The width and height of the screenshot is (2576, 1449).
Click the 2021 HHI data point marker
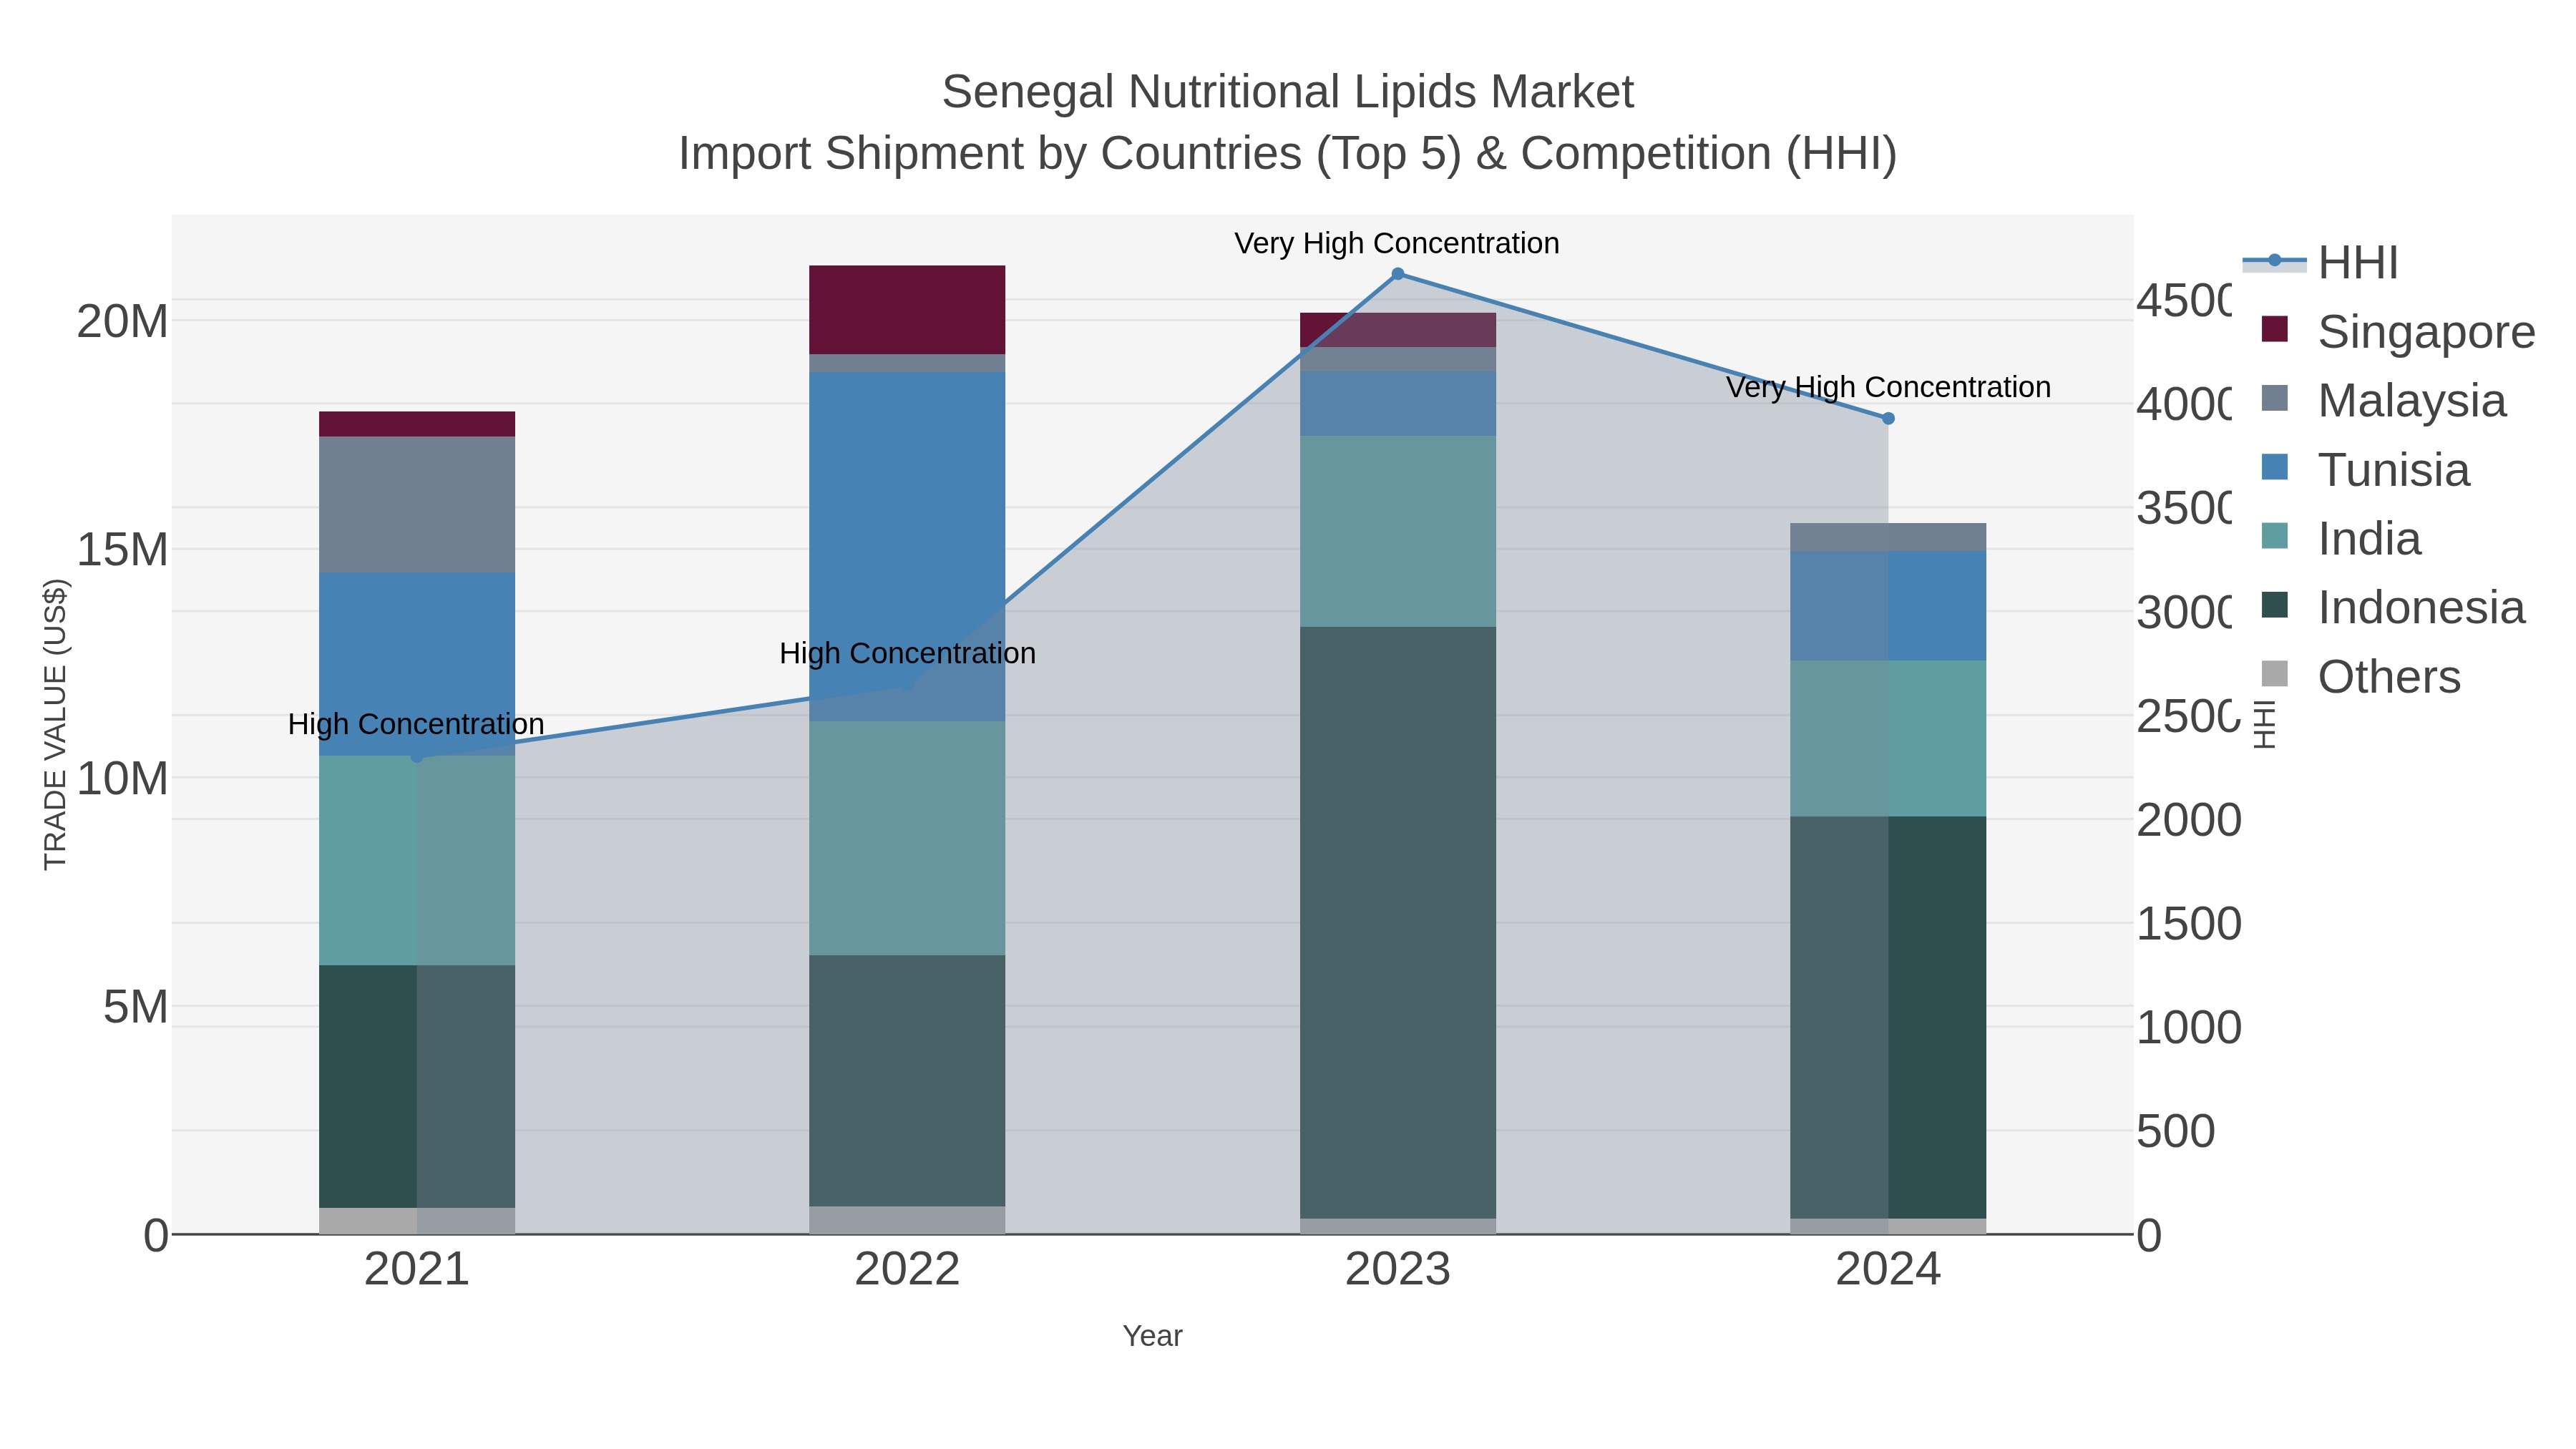pyautogui.click(x=417, y=757)
